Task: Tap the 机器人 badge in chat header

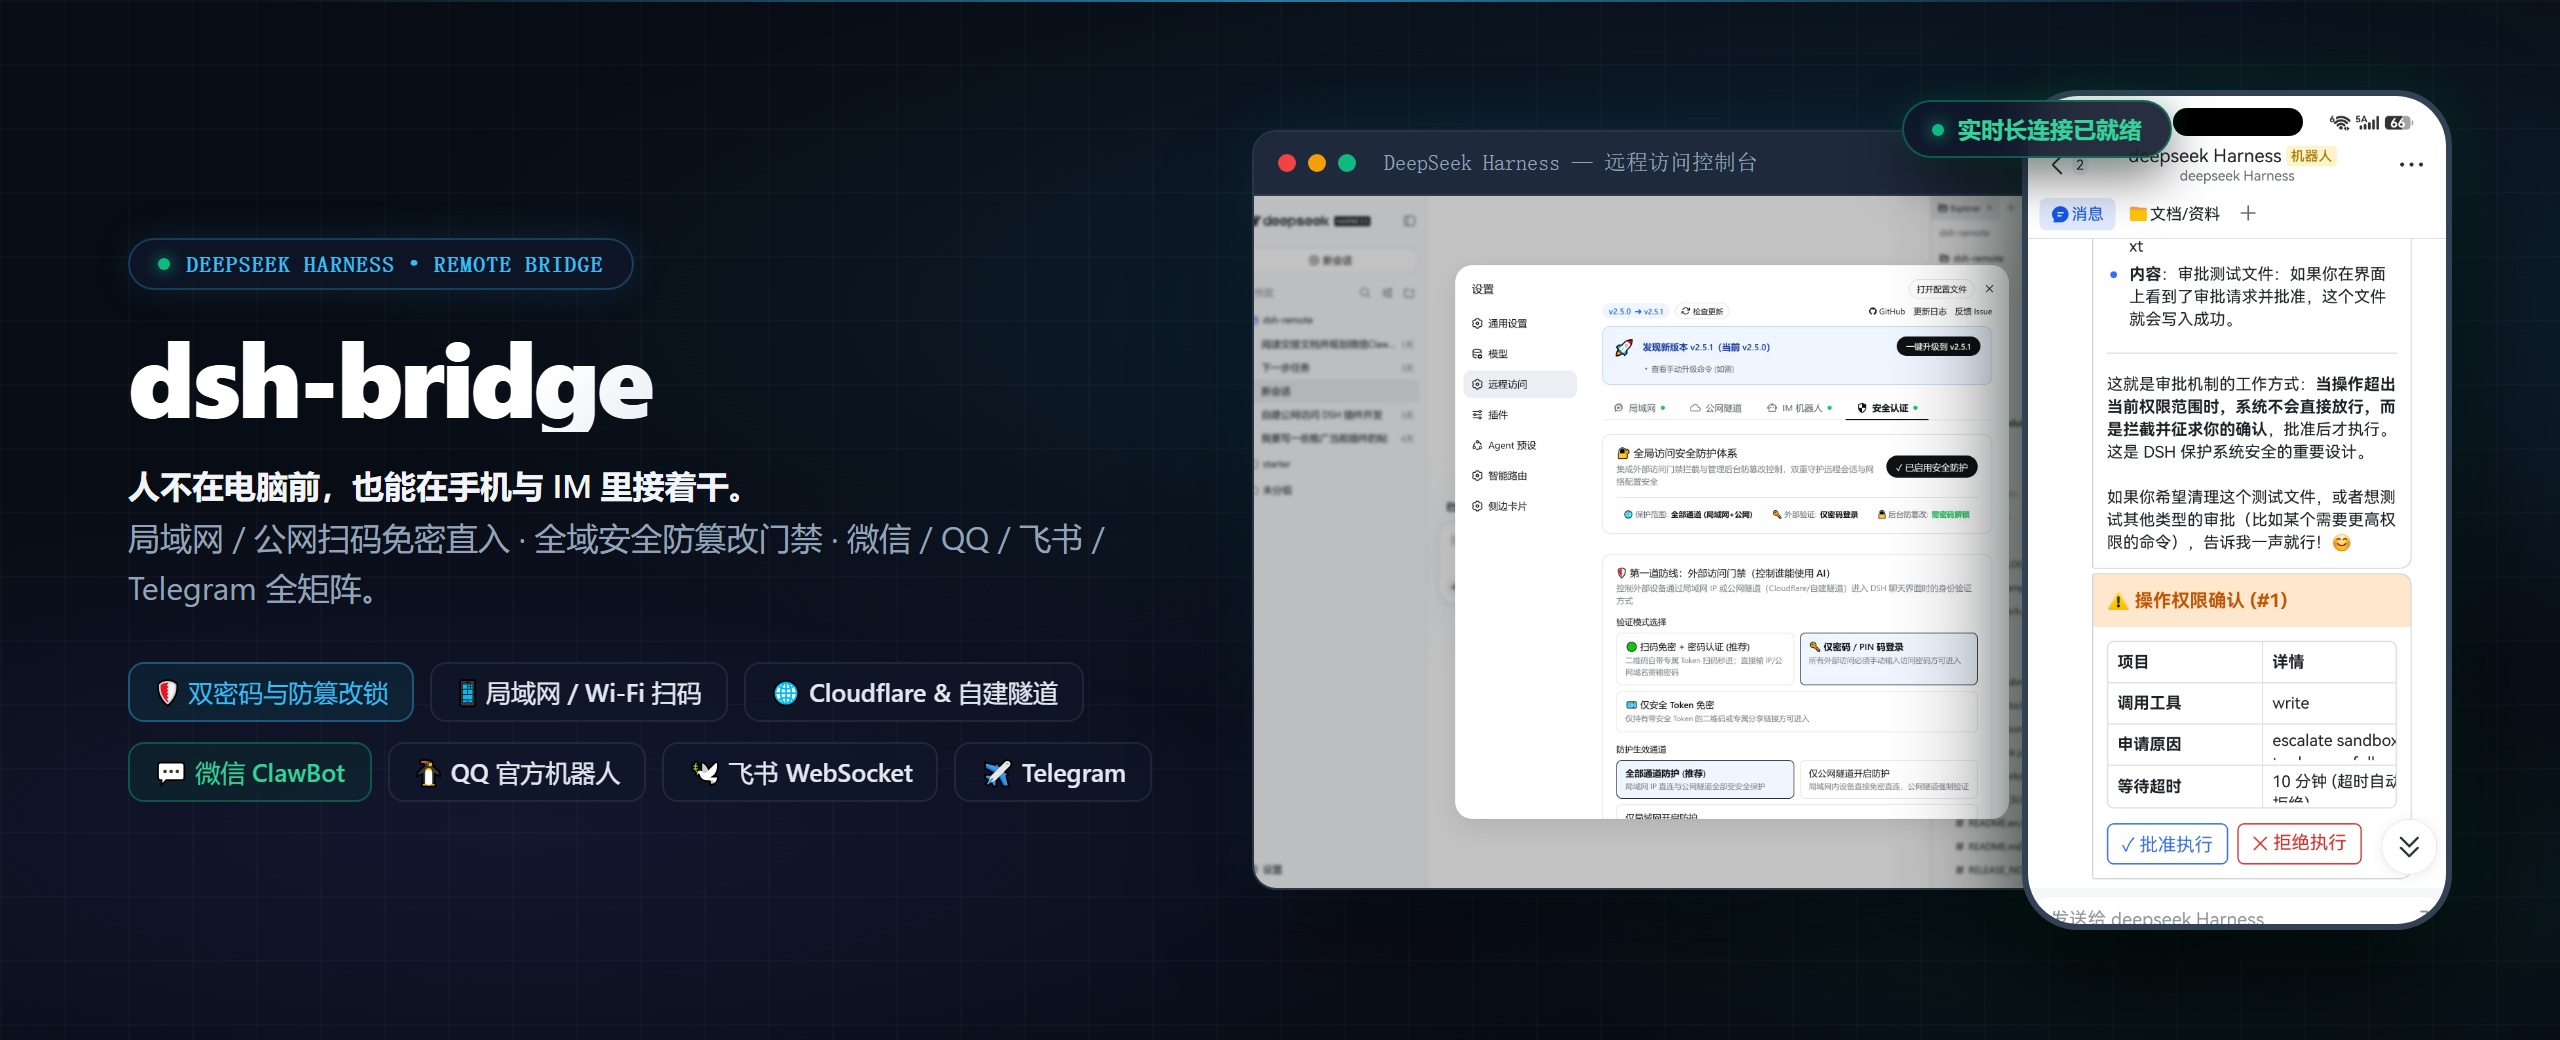Action: tap(2311, 156)
